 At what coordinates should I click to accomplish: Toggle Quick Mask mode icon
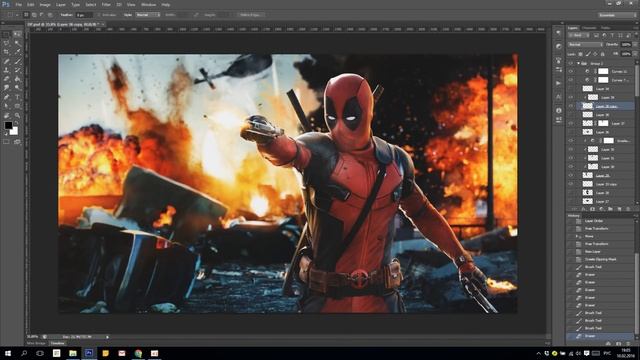tap(7, 142)
